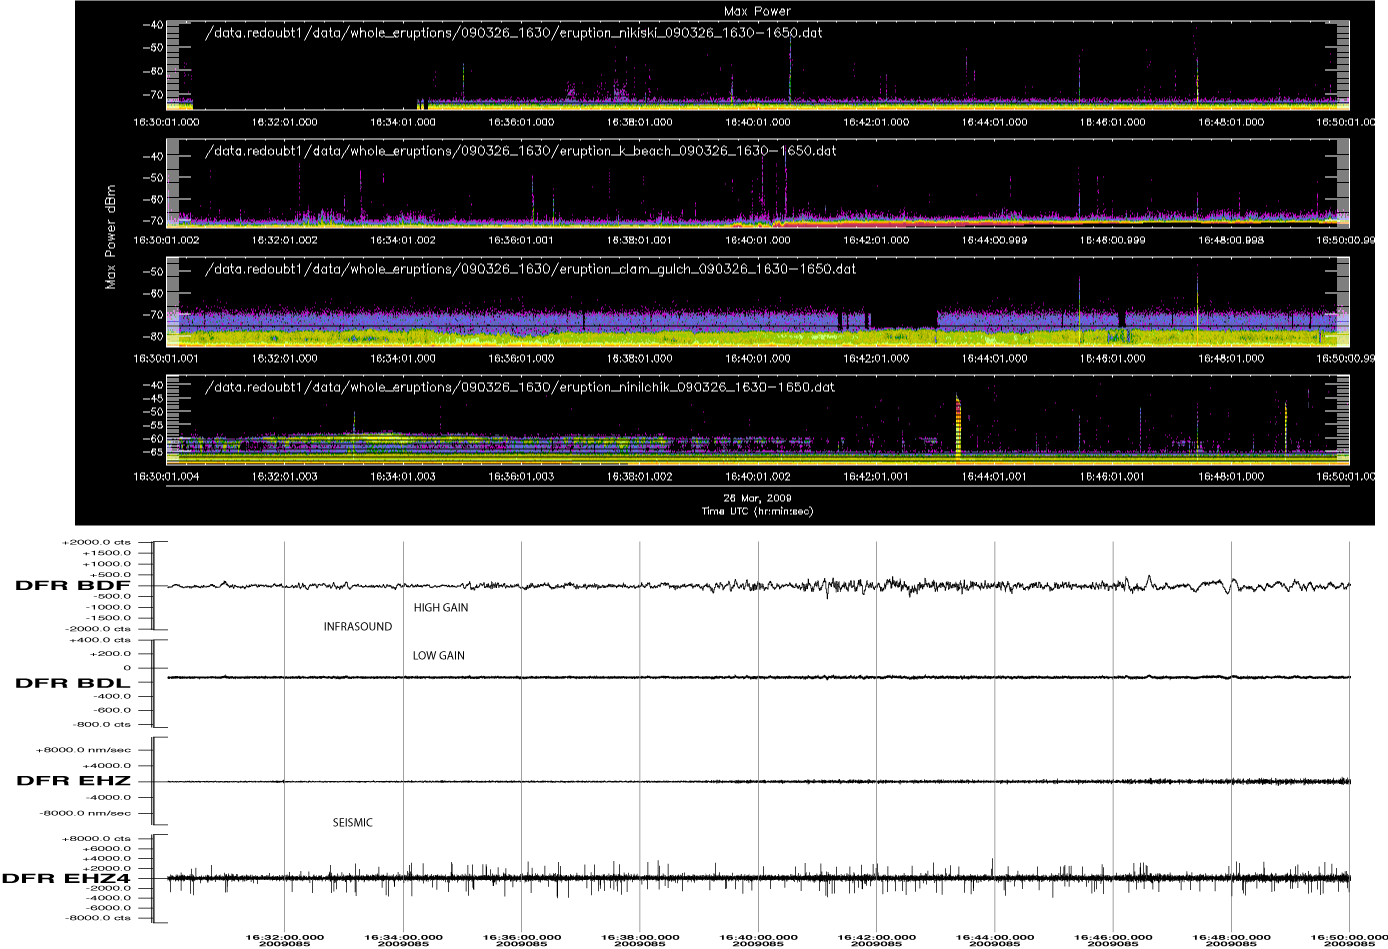Click the "16:40:01.002" time in ninilchik panel
The height and width of the screenshot is (949, 1388).
(x=758, y=477)
